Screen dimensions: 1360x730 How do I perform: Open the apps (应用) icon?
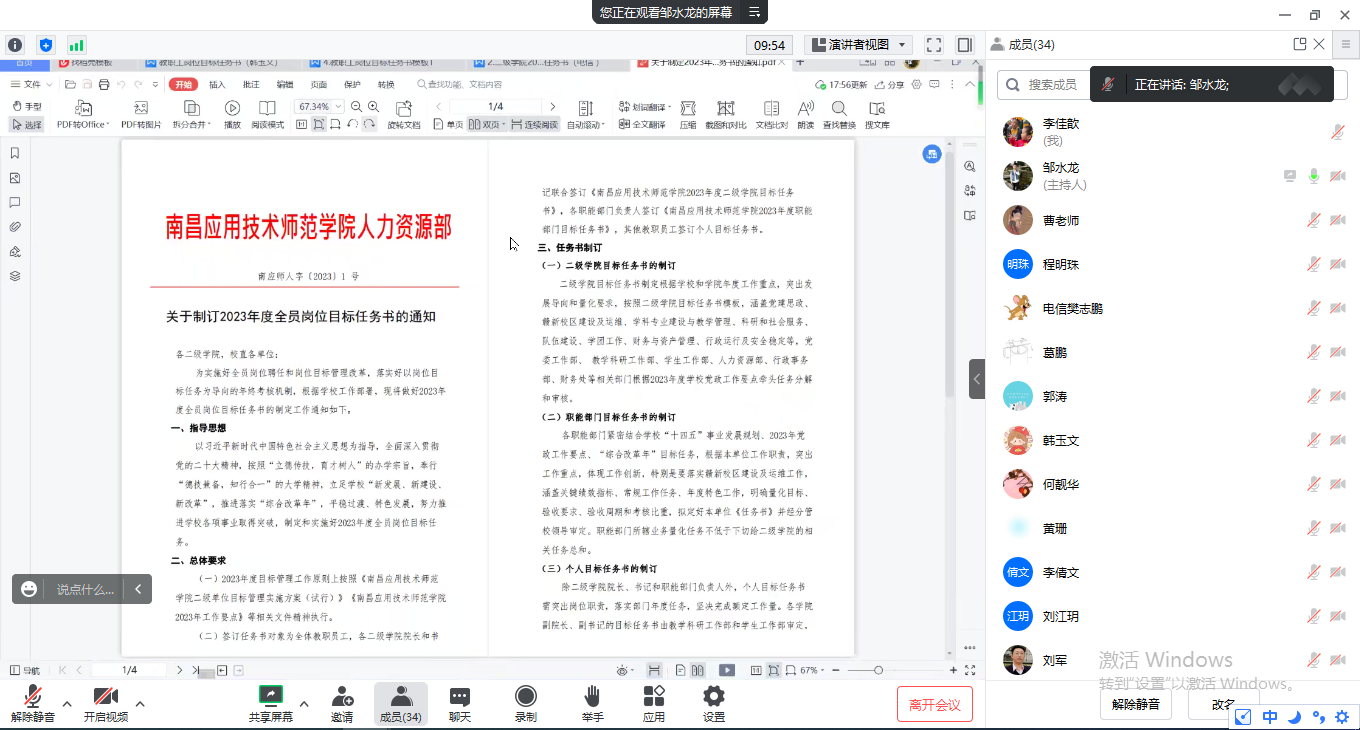pyautogui.click(x=654, y=704)
